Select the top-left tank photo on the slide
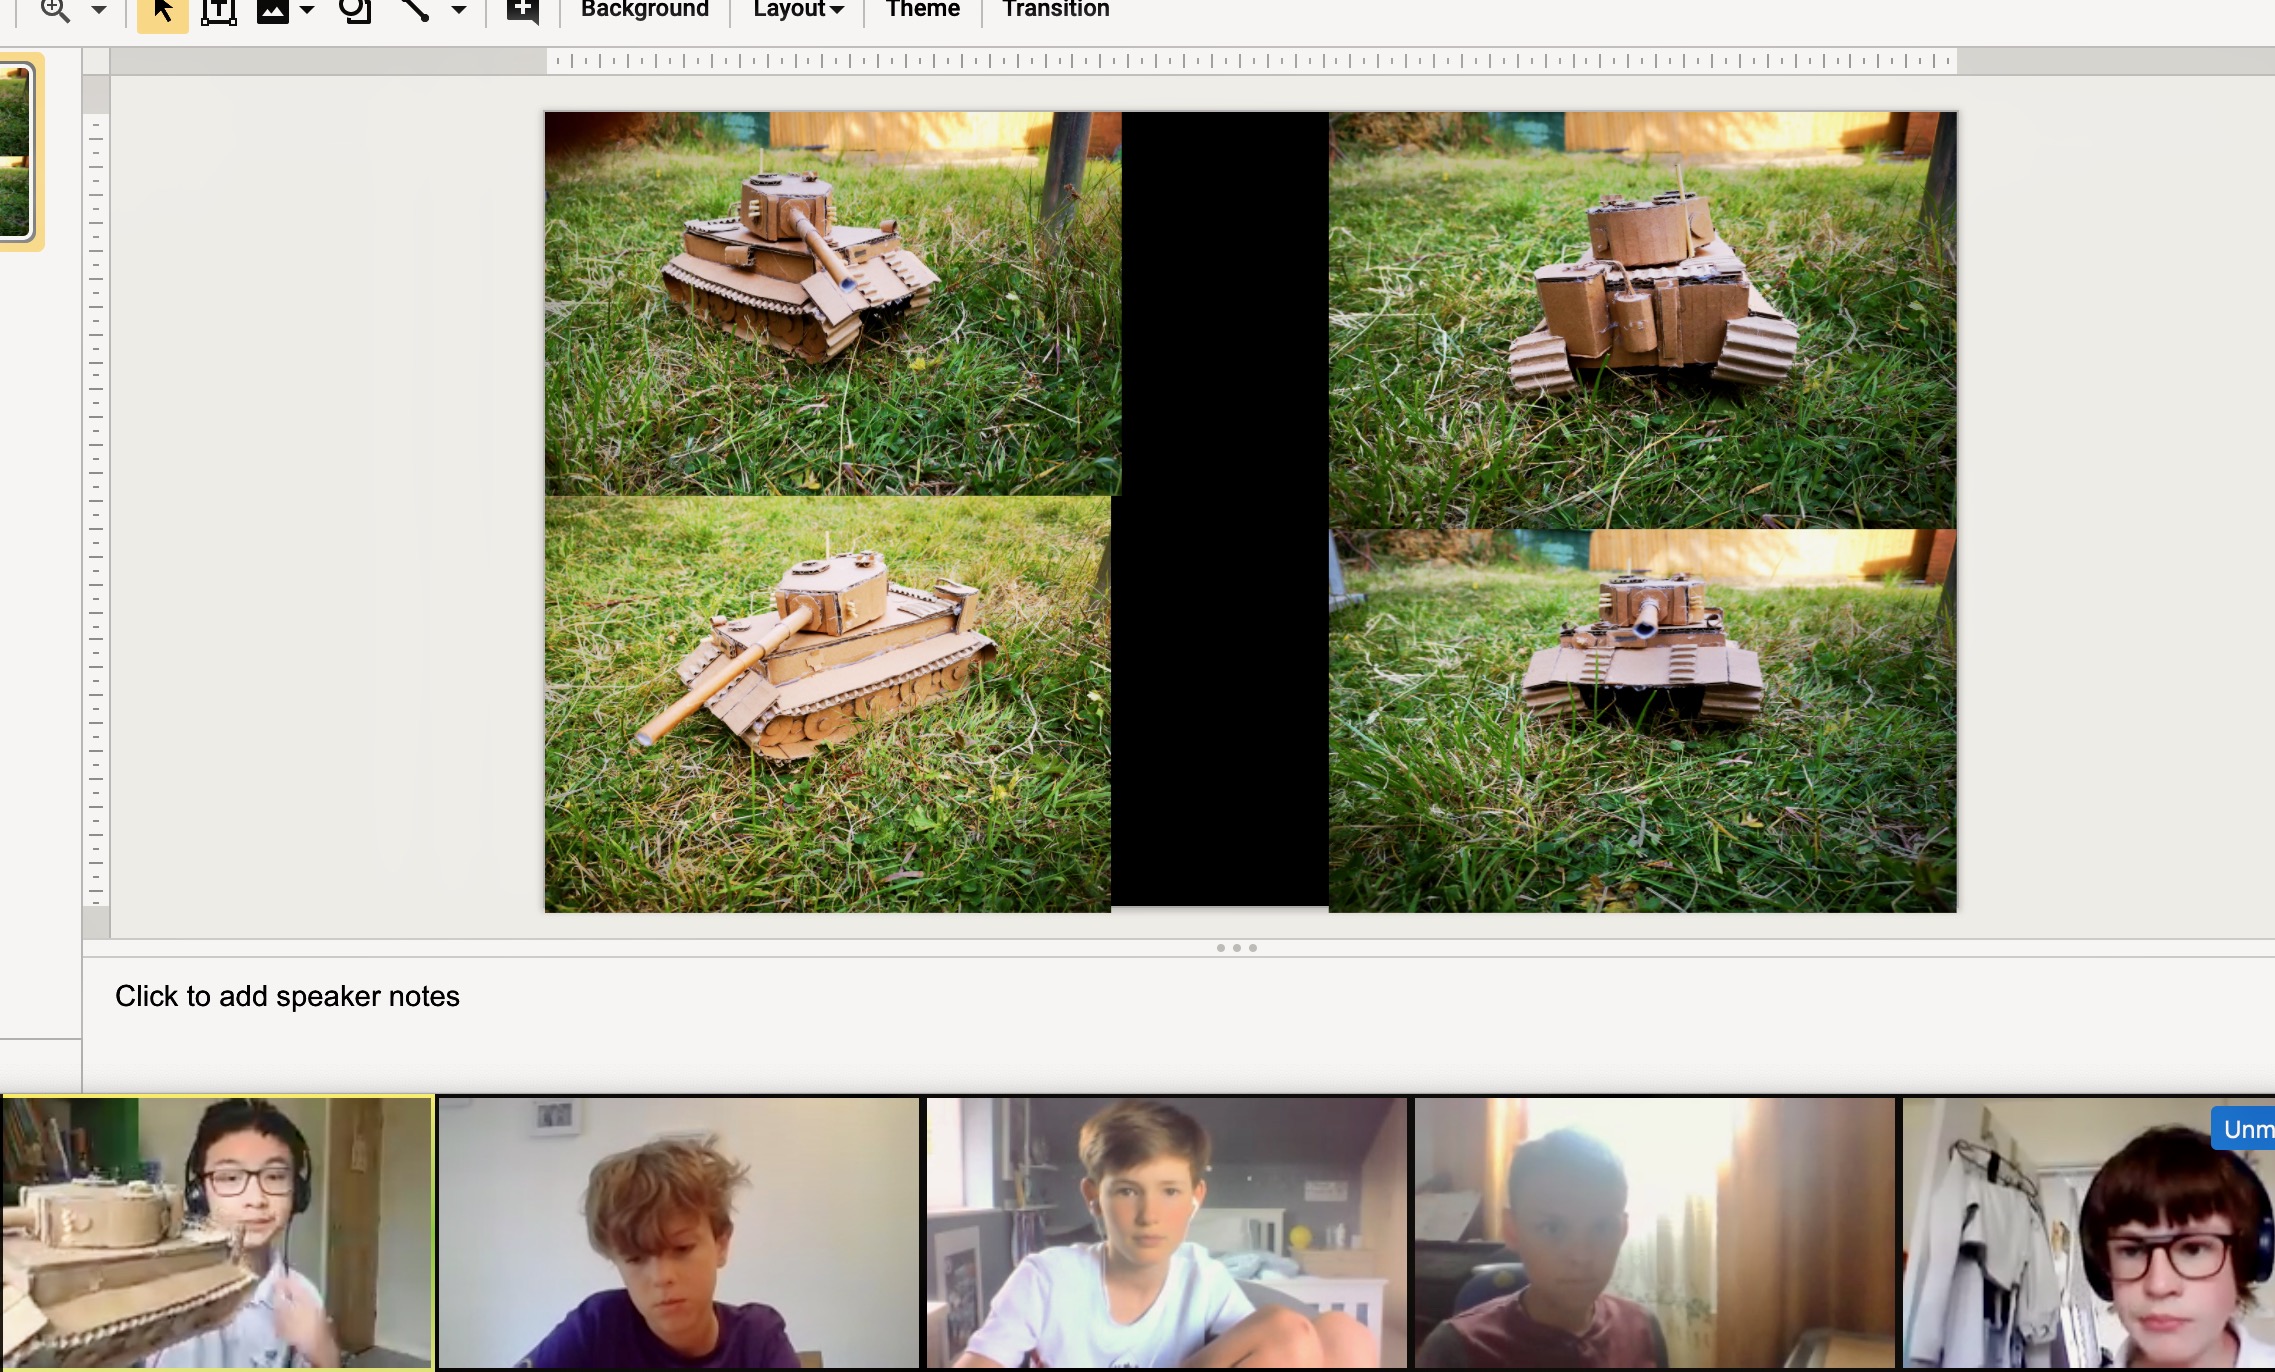2275x1372 pixels. click(x=832, y=303)
